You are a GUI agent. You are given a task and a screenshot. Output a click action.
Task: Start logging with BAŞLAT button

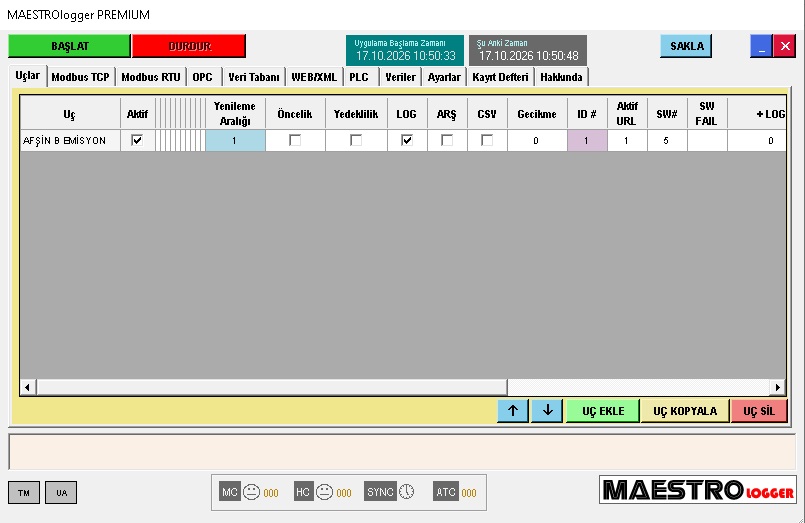pyautogui.click(x=69, y=46)
